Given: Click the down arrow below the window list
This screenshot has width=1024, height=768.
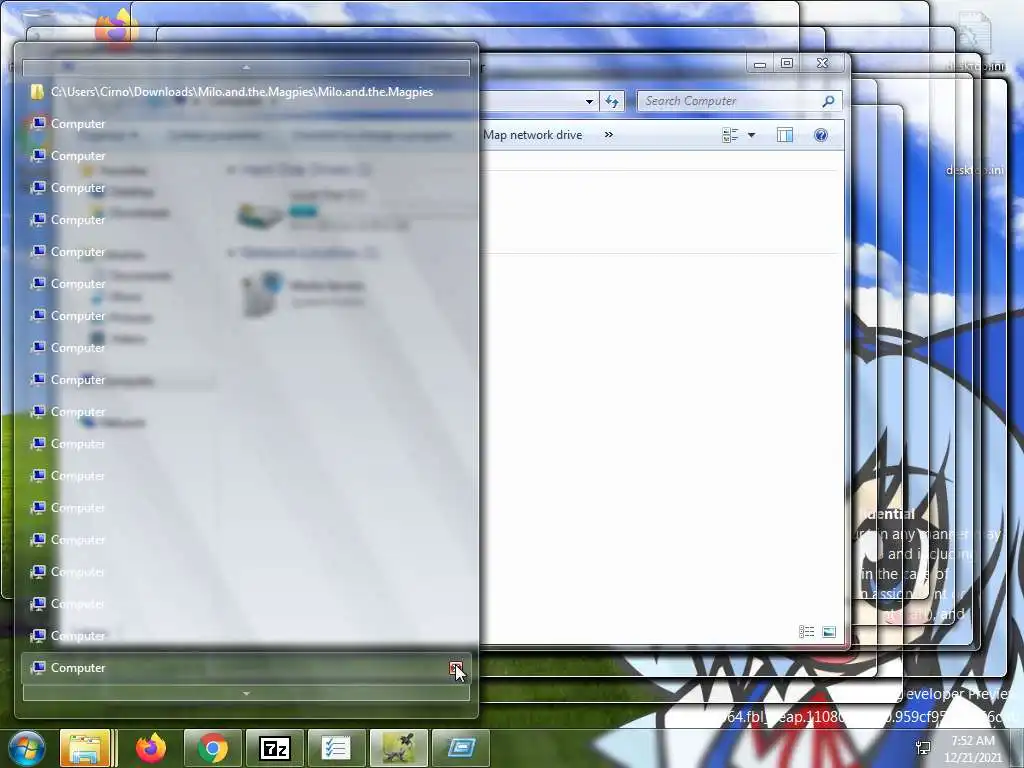Looking at the screenshot, I should [246, 693].
